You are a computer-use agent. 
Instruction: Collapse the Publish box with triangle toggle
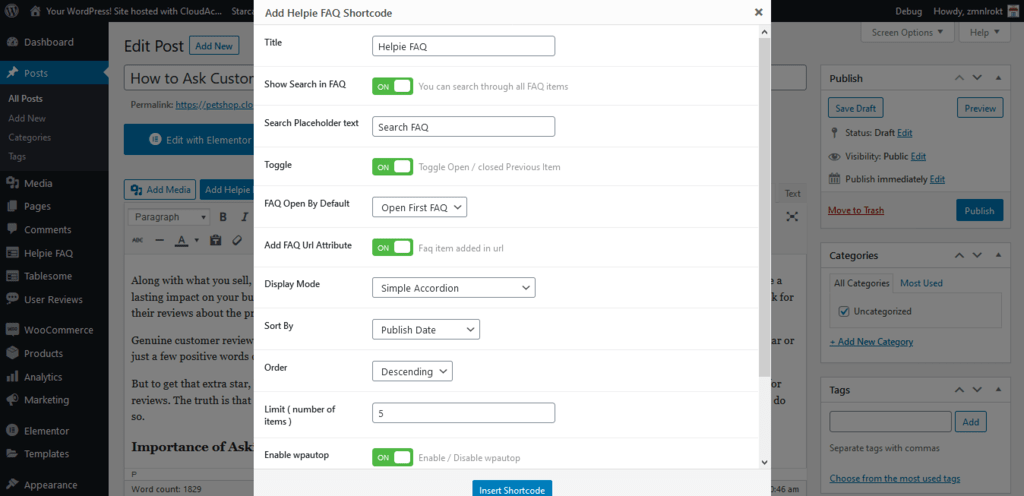[998, 78]
